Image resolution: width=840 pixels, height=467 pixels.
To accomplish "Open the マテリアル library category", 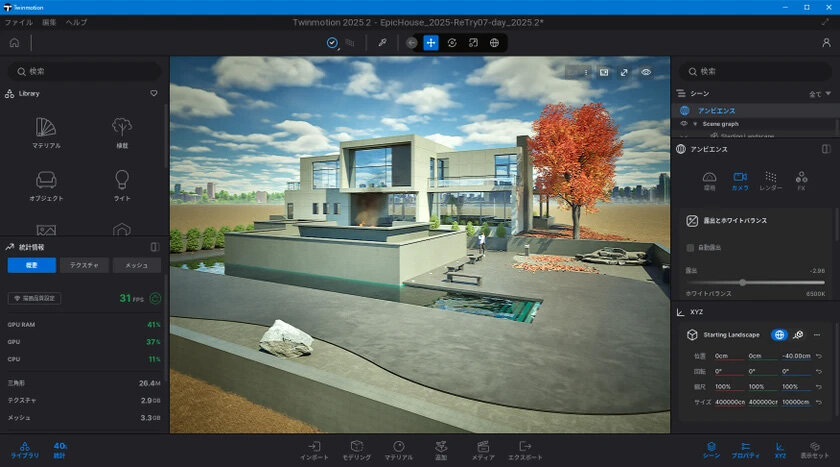I will click(x=46, y=132).
